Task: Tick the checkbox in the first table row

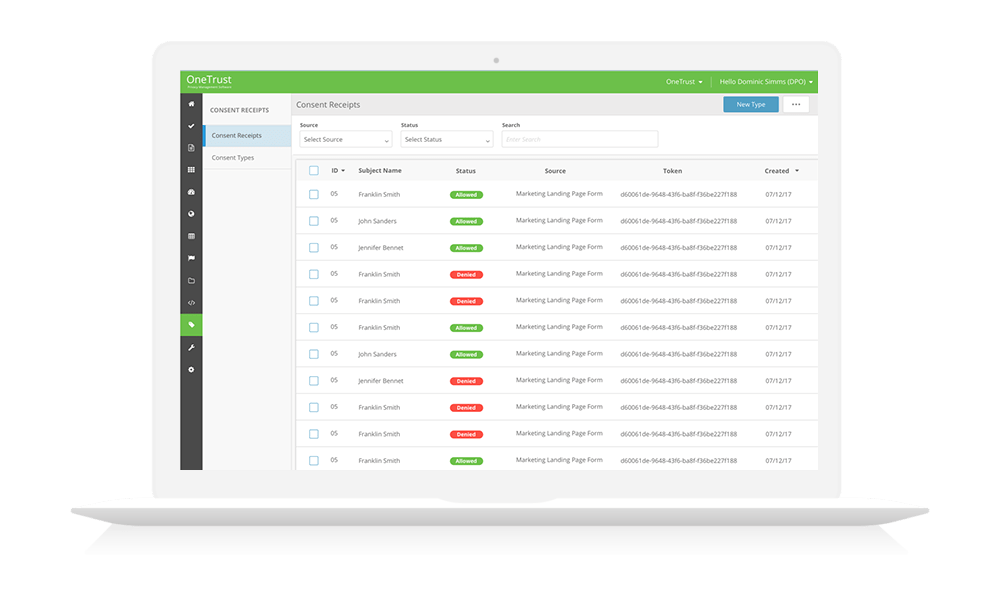Action: pos(314,194)
